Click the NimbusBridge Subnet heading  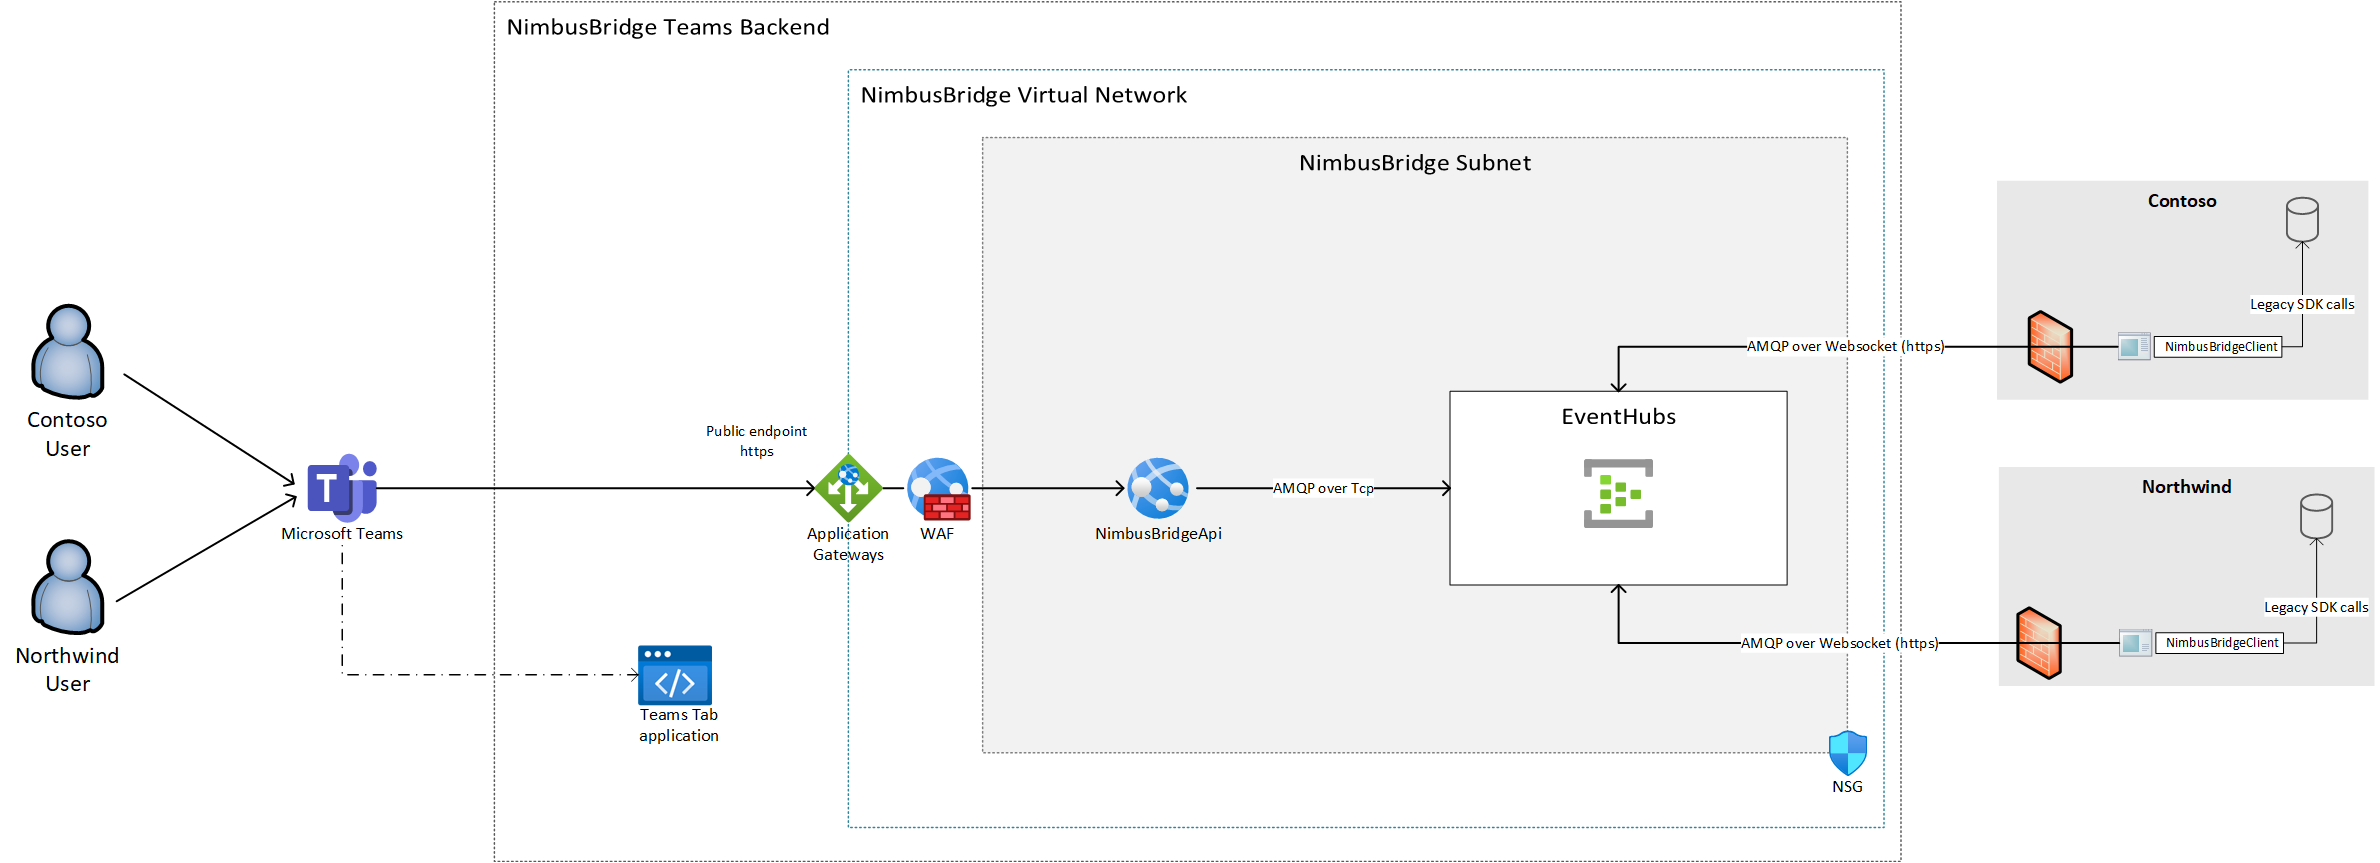click(1414, 163)
